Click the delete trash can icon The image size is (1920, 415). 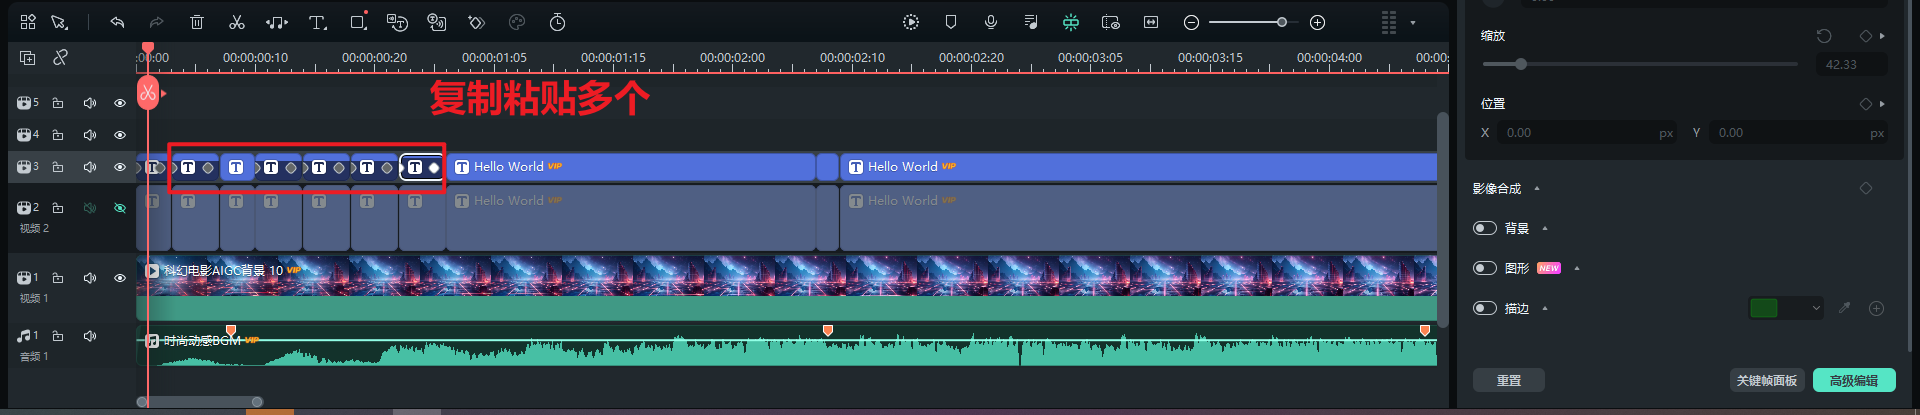197,22
